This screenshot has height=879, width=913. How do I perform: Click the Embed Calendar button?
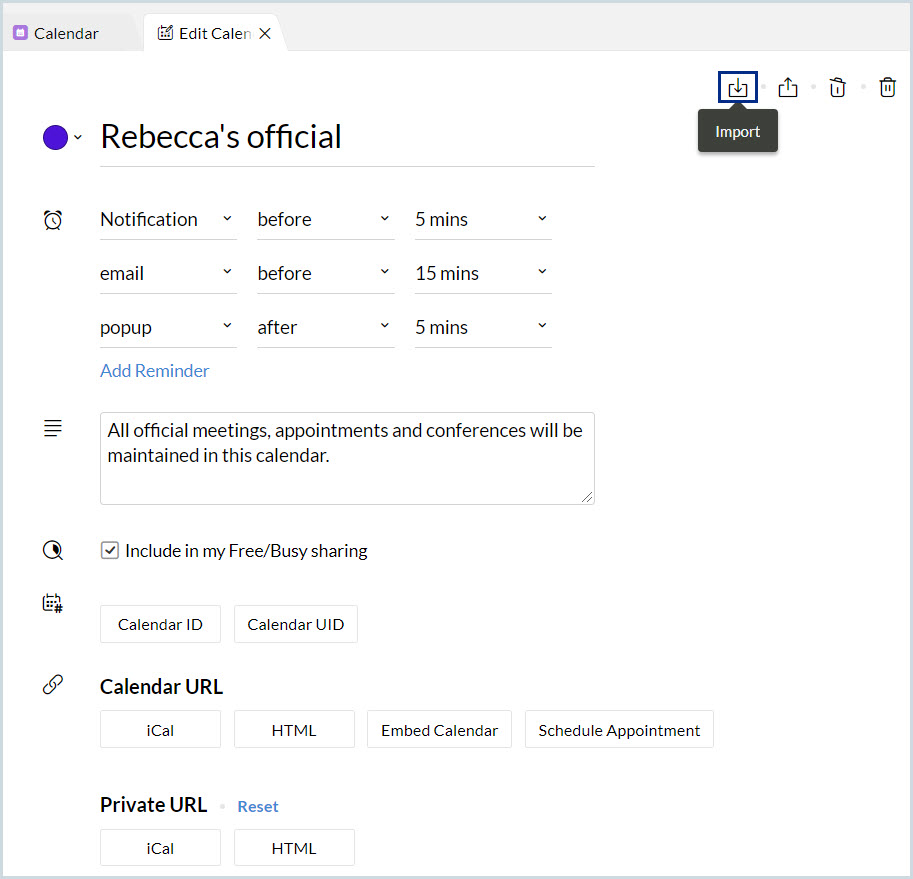[x=439, y=730]
